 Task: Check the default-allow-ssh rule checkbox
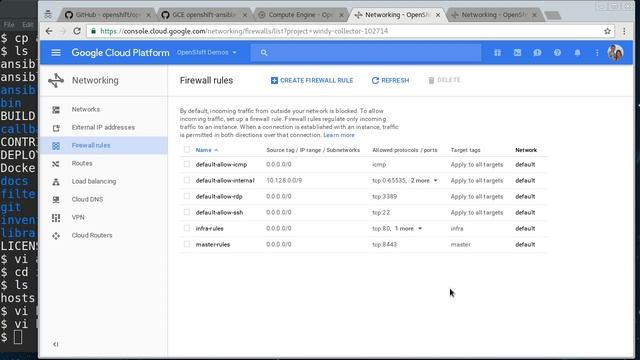187,212
